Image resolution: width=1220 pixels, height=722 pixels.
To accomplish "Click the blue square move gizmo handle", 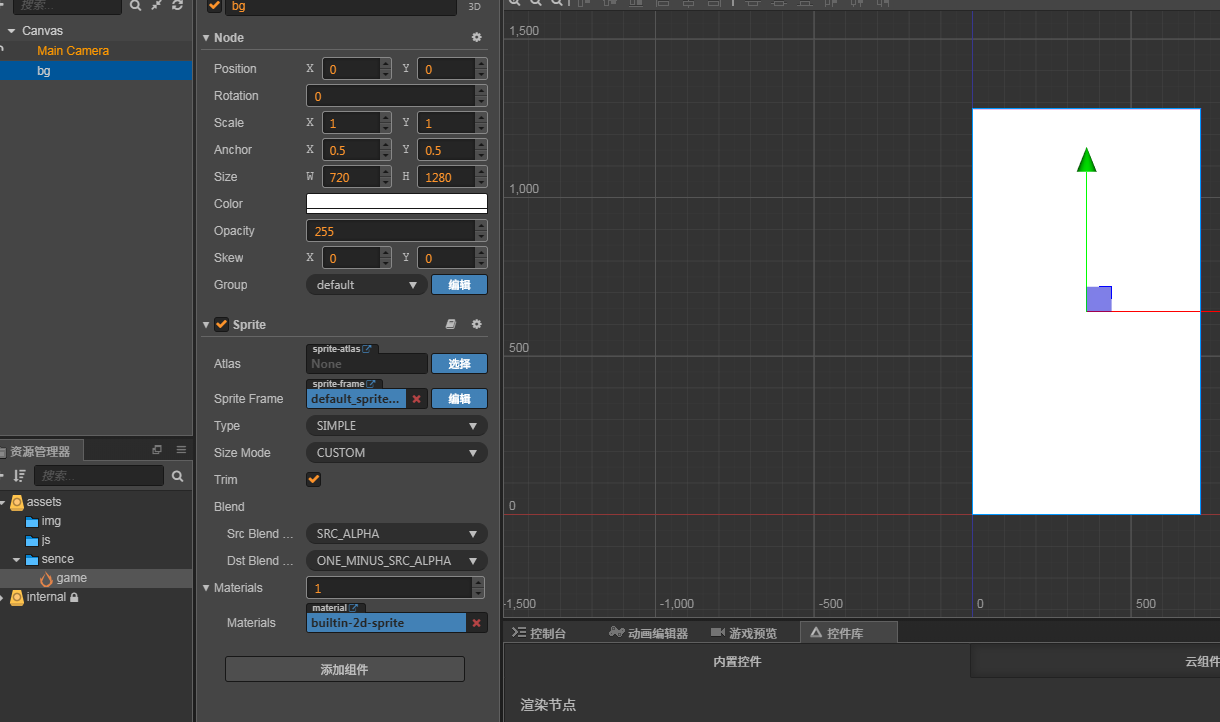I will (x=1099, y=298).
